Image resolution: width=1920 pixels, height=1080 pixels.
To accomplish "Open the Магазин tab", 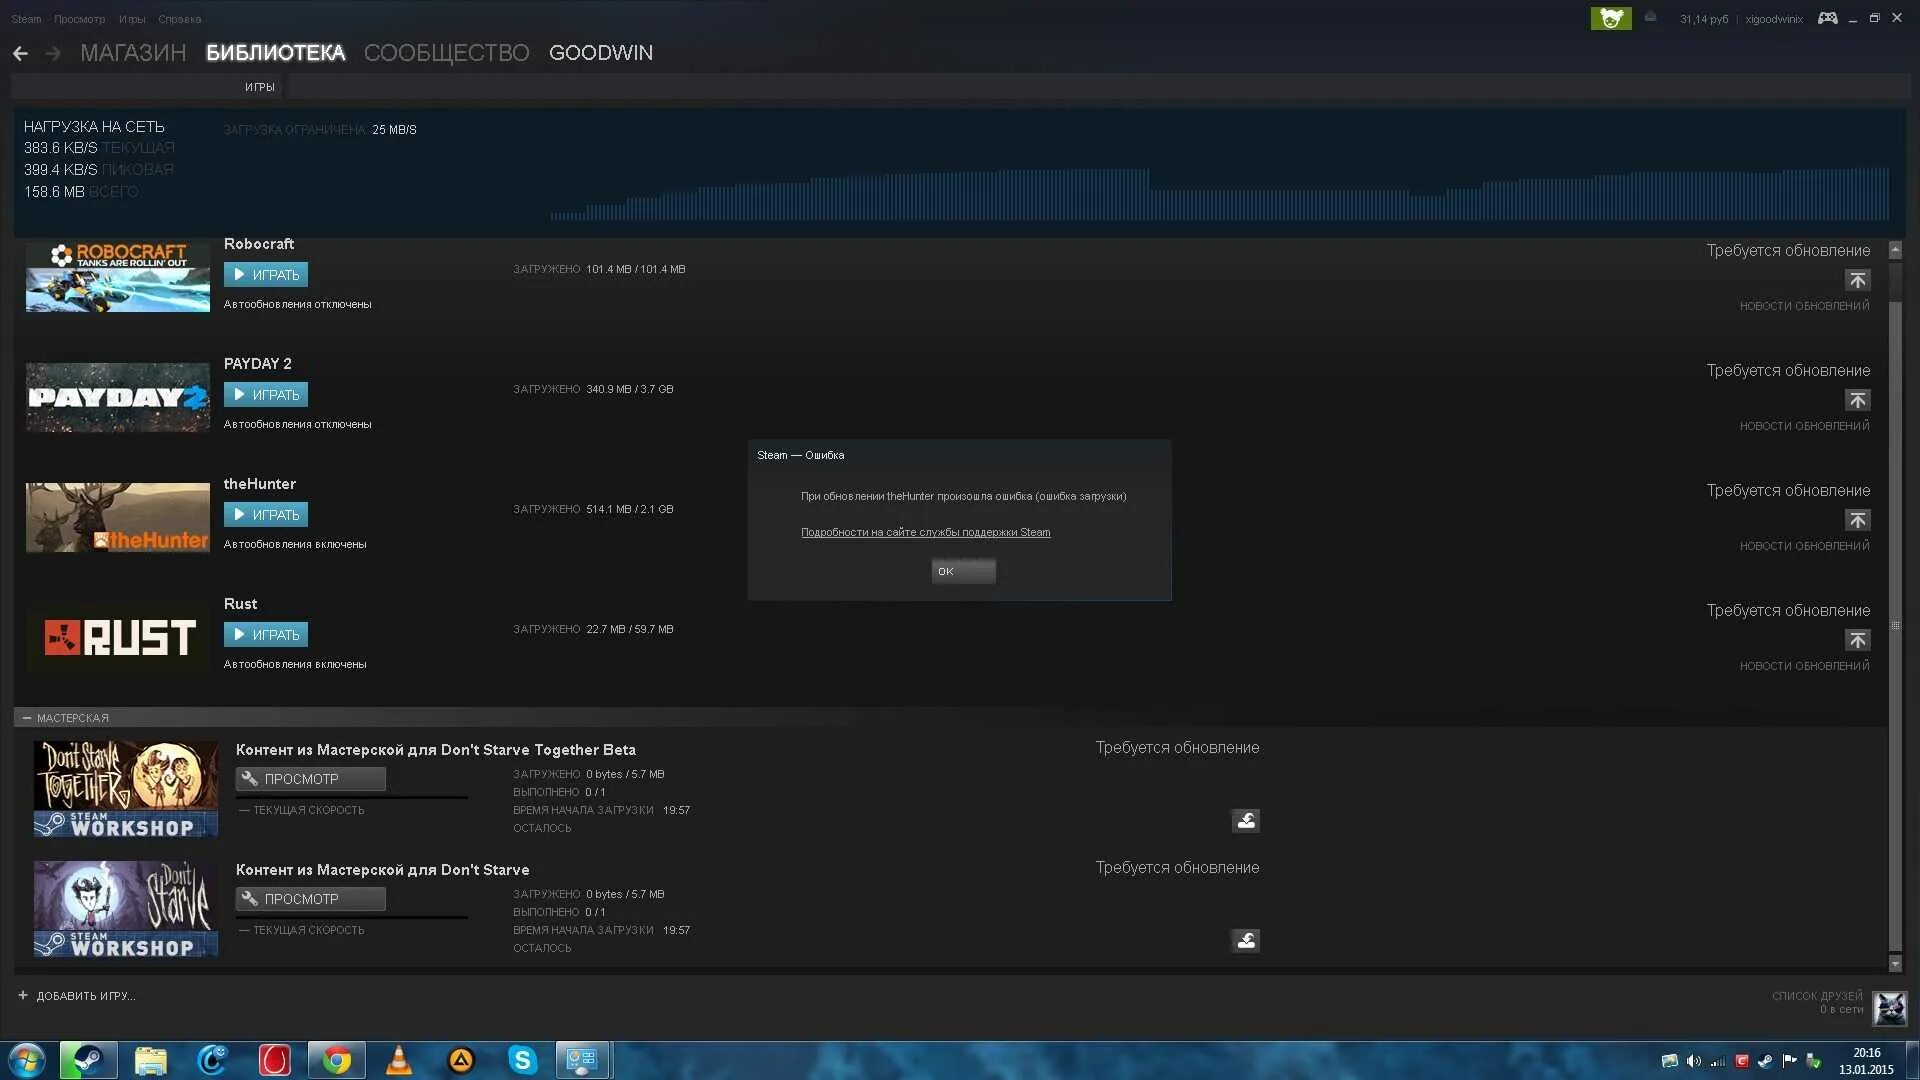I will (133, 53).
